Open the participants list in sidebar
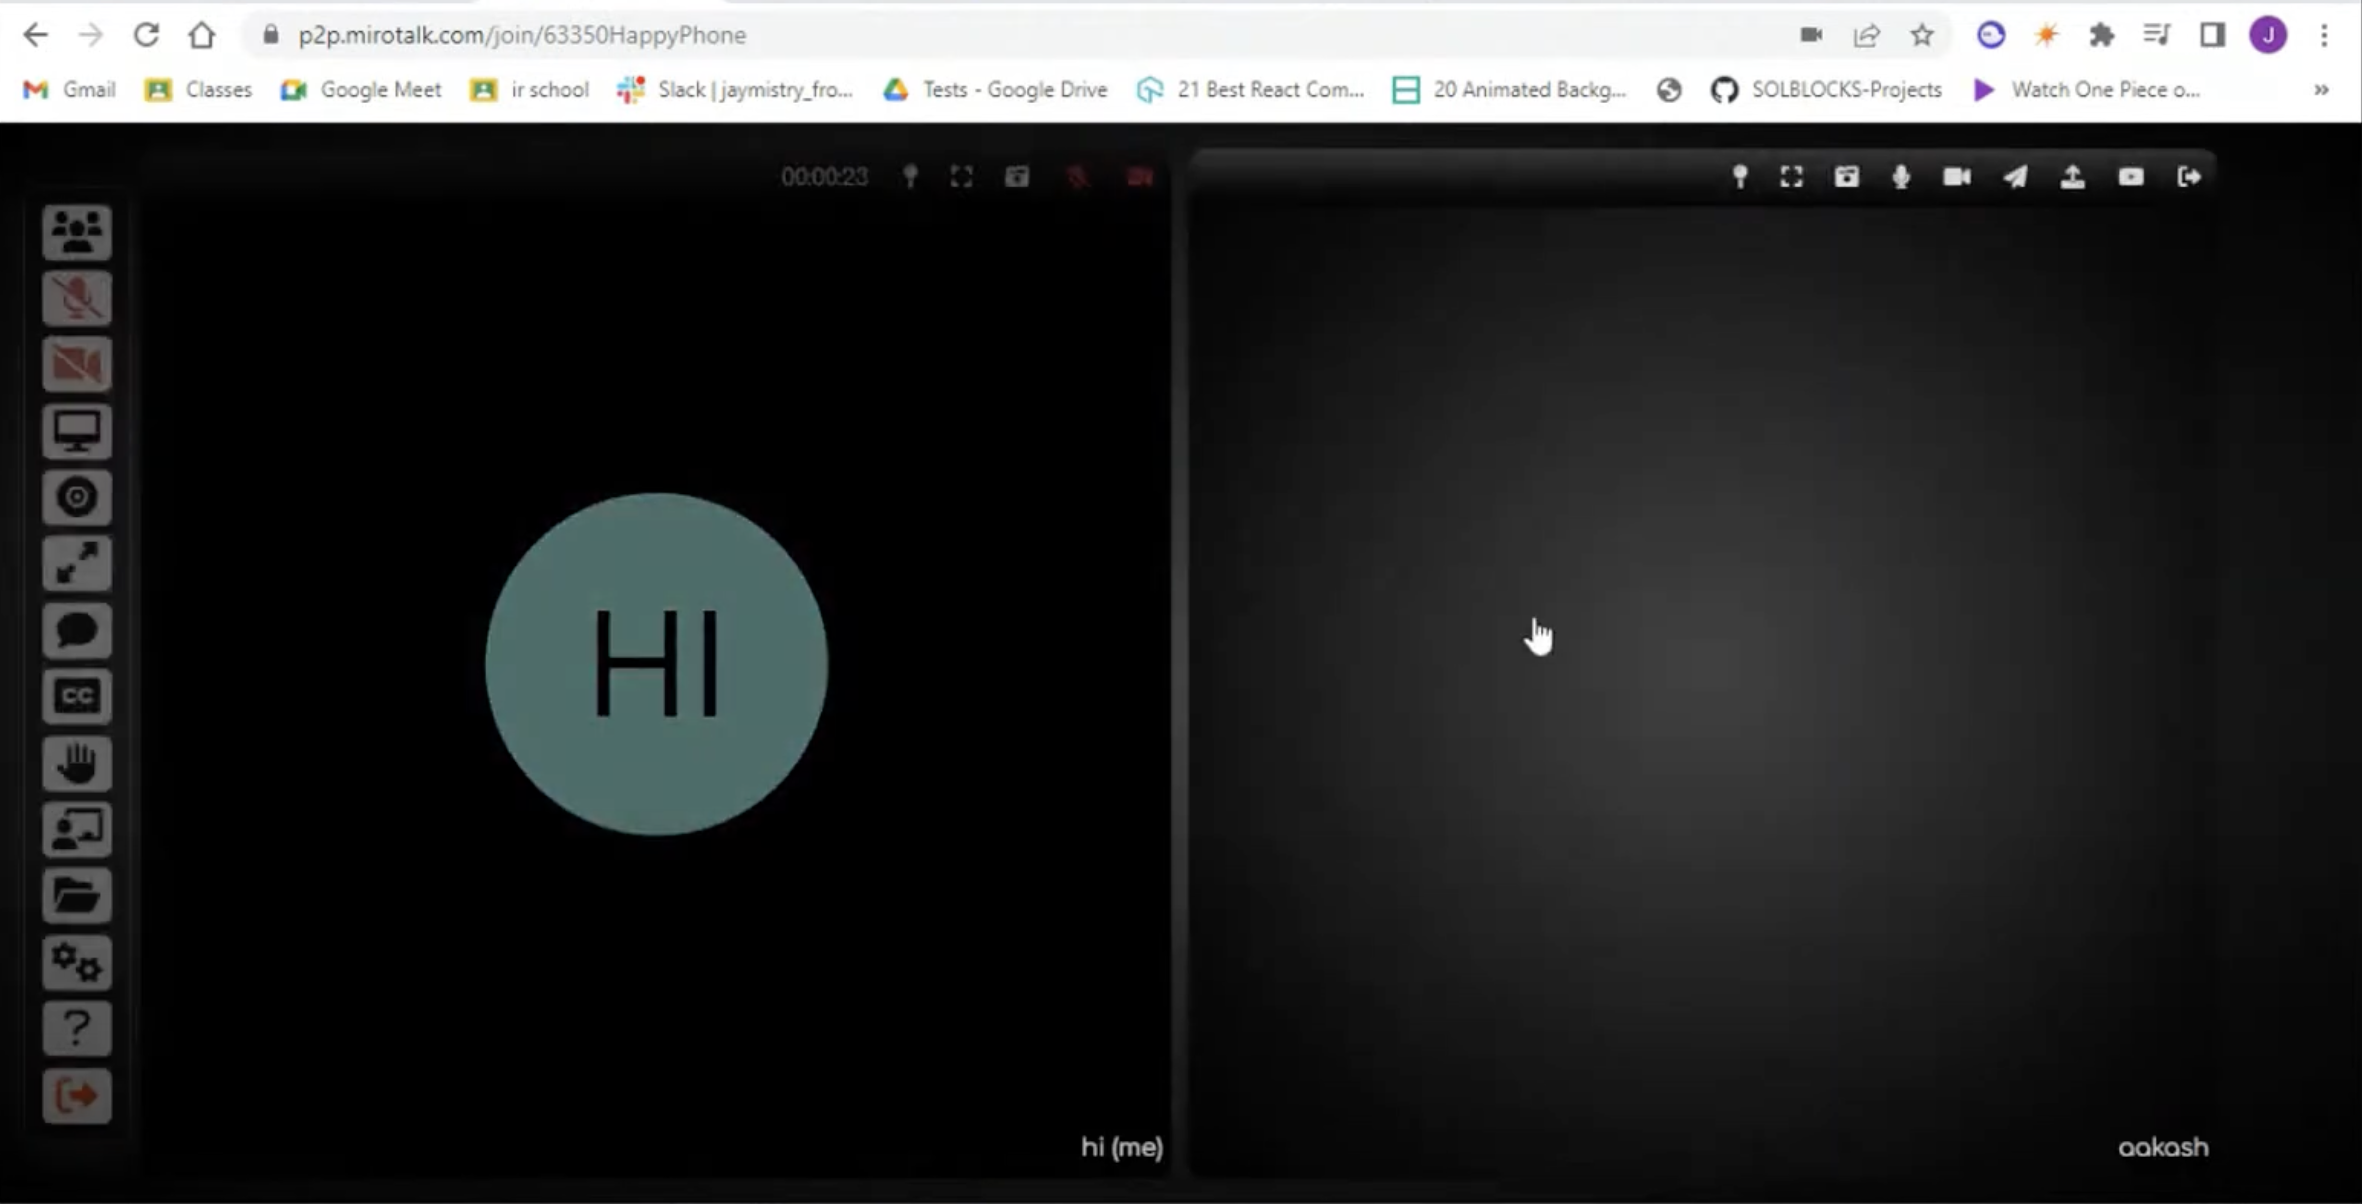 tap(77, 232)
